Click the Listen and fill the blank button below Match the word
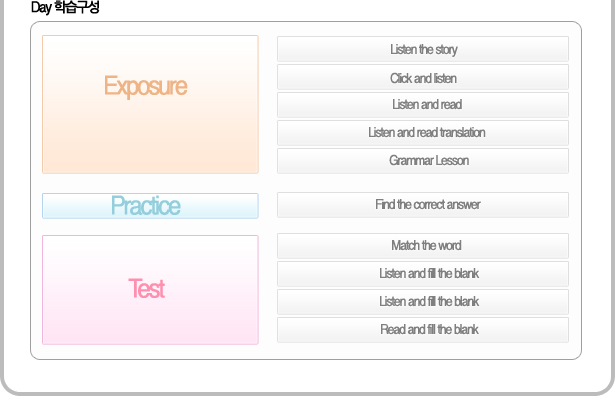The width and height of the screenshot is (615, 396). [x=423, y=274]
